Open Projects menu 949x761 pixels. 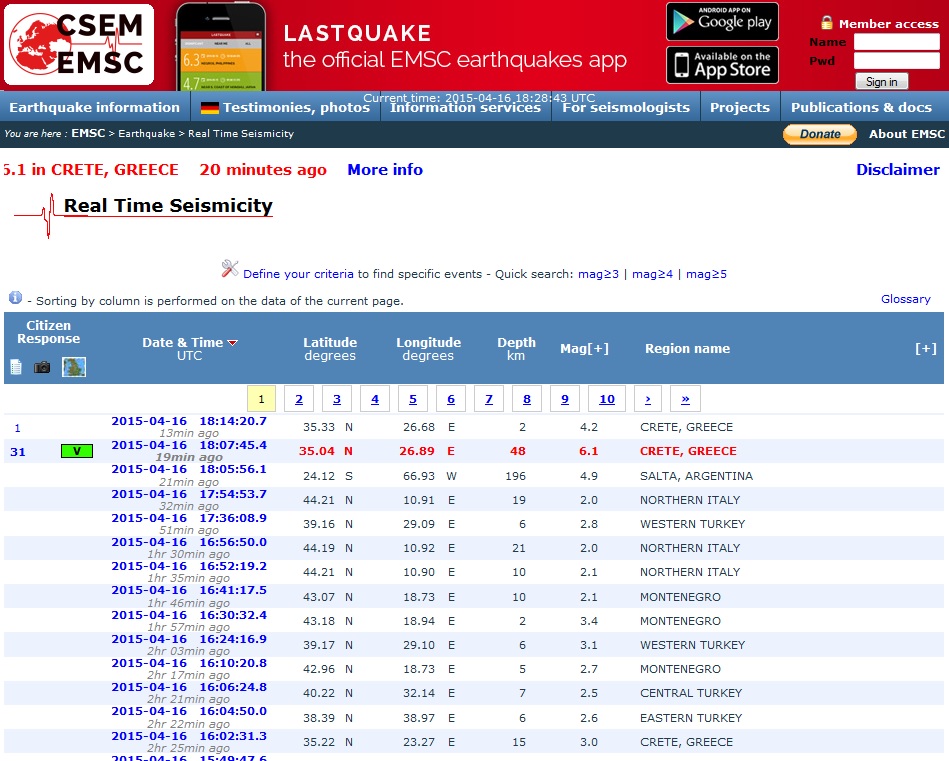pyautogui.click(x=740, y=107)
